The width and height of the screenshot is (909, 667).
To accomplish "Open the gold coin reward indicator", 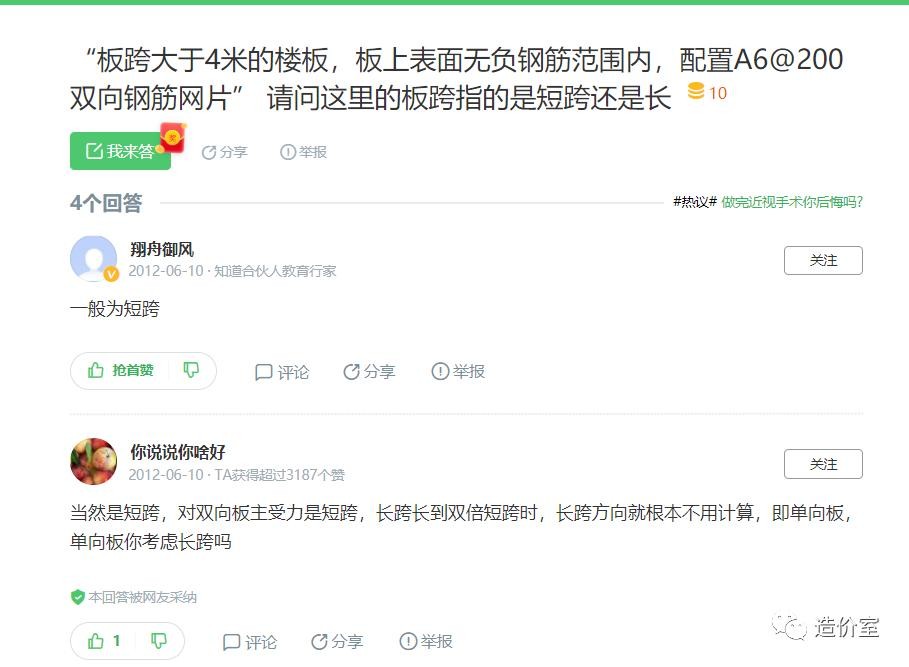I will 707,93.
